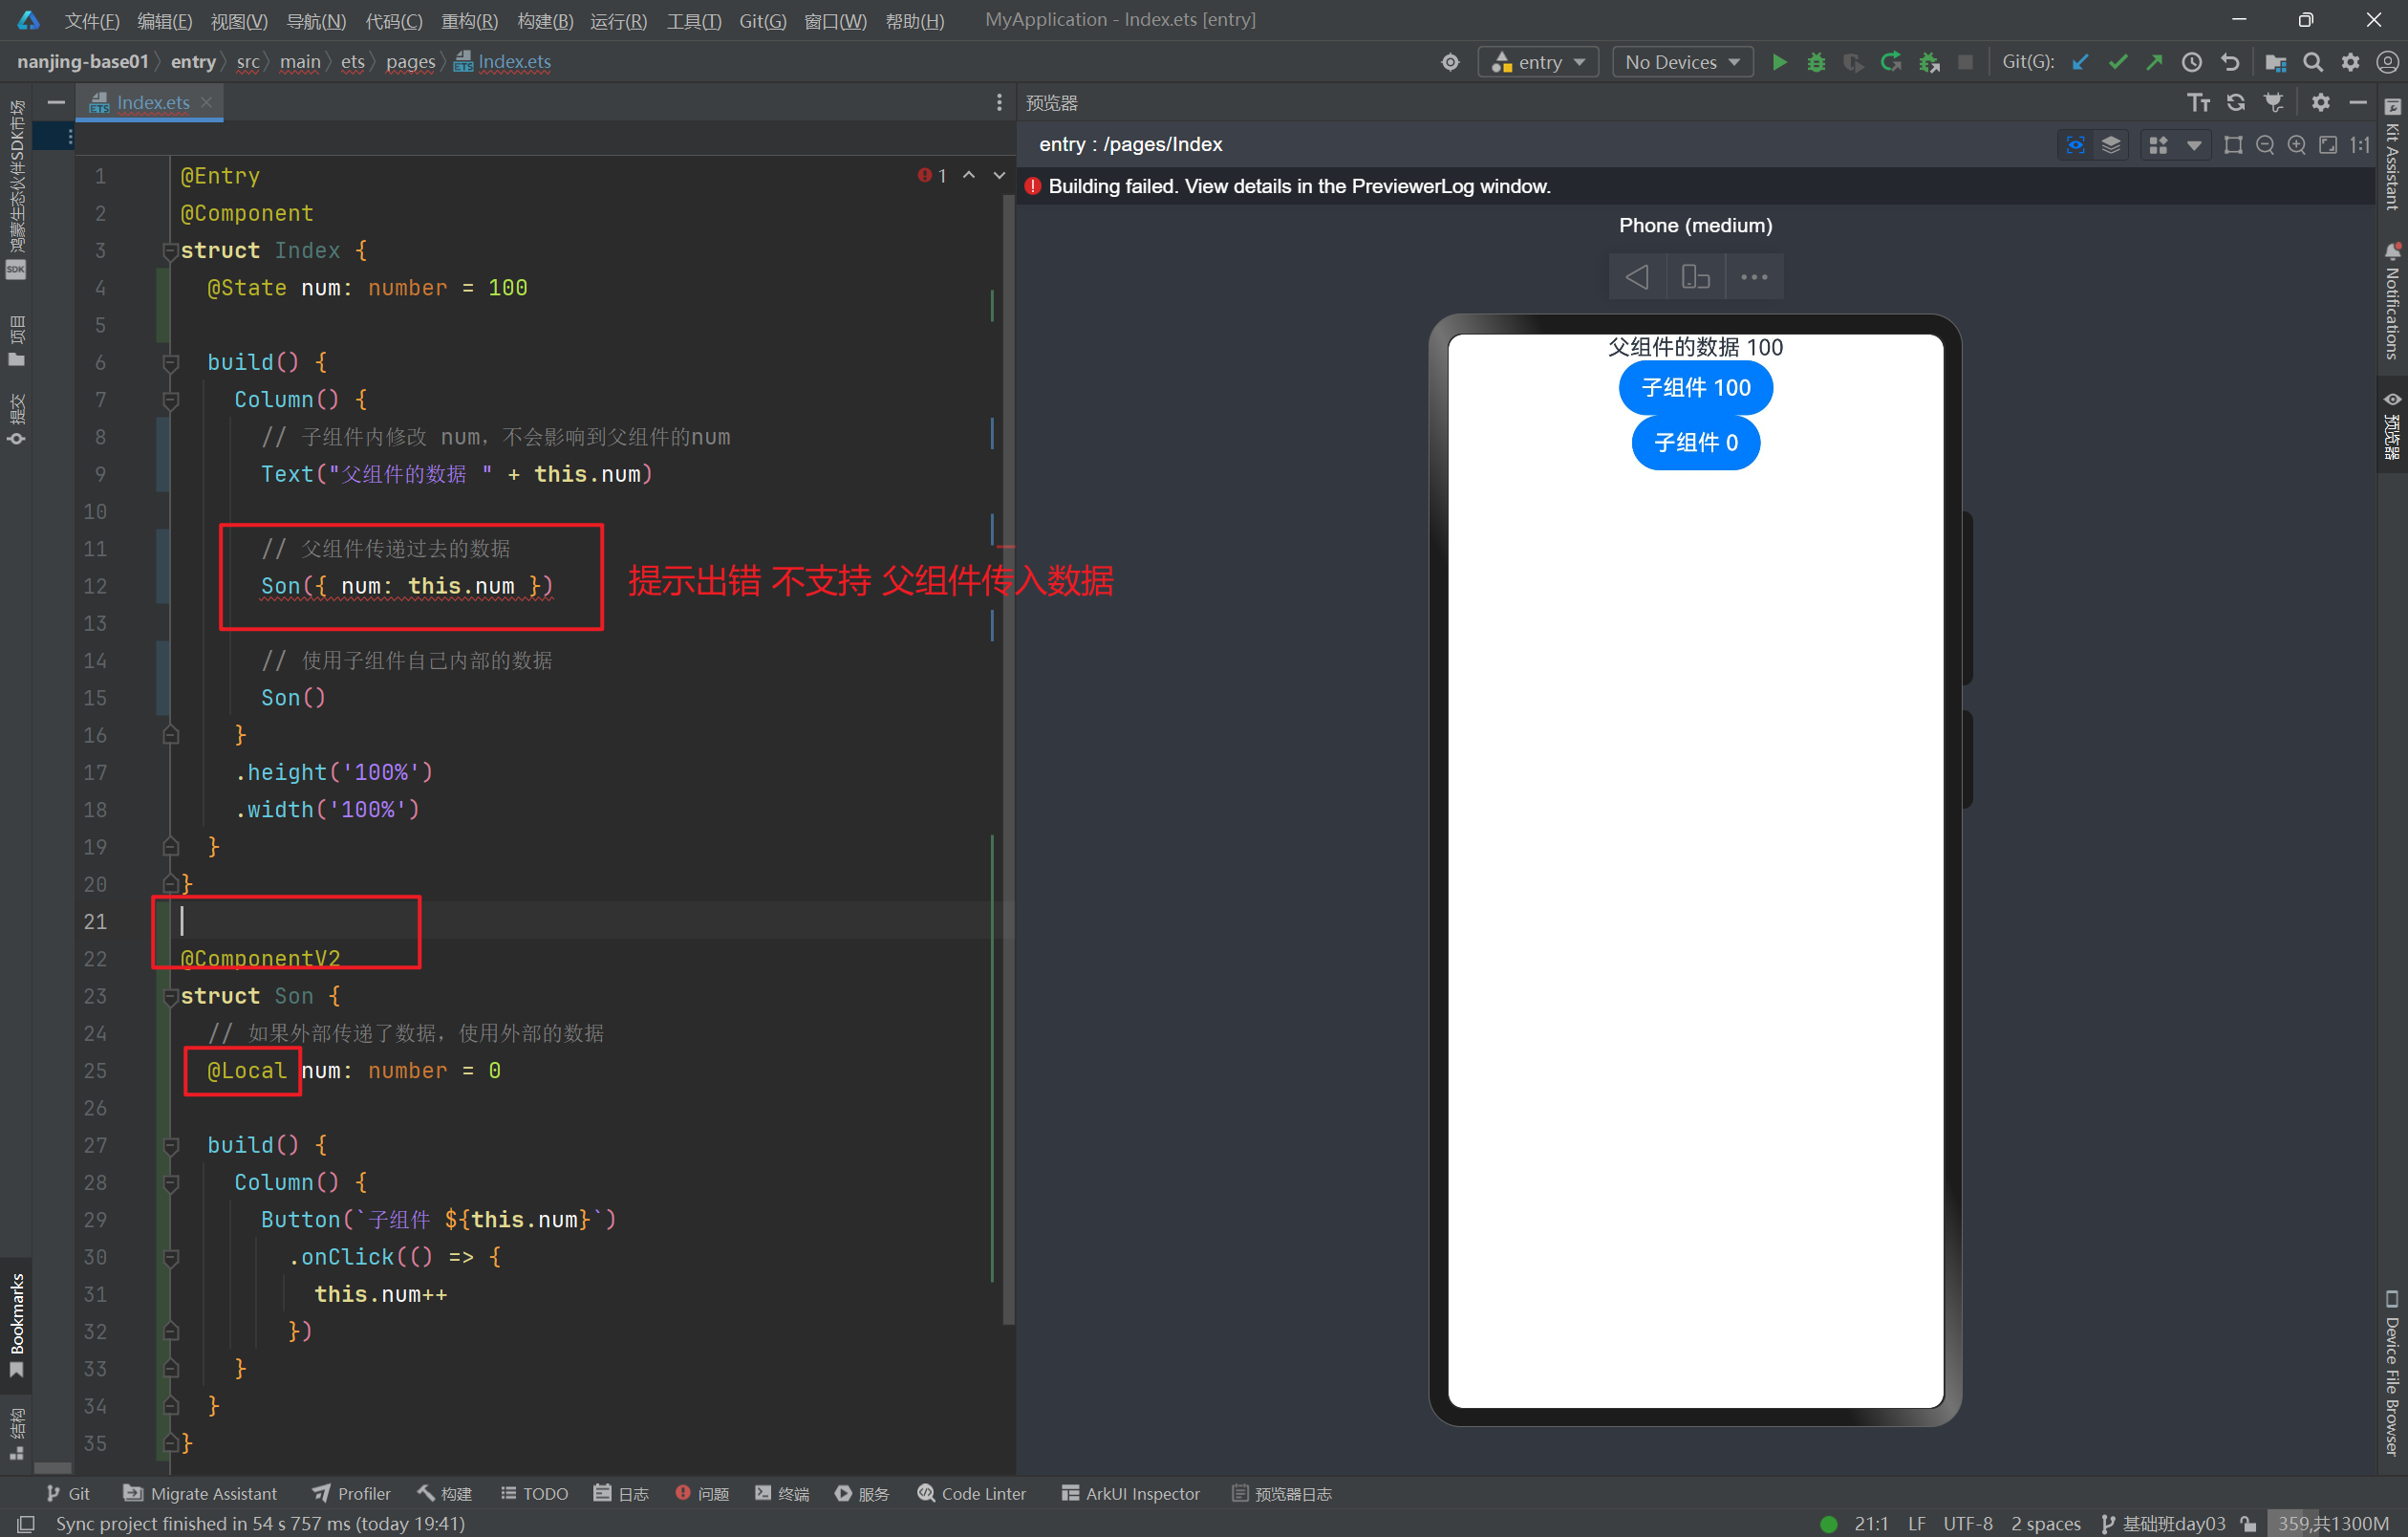Go back in the preview device
This screenshot has width=2408, height=1537.
point(1637,276)
